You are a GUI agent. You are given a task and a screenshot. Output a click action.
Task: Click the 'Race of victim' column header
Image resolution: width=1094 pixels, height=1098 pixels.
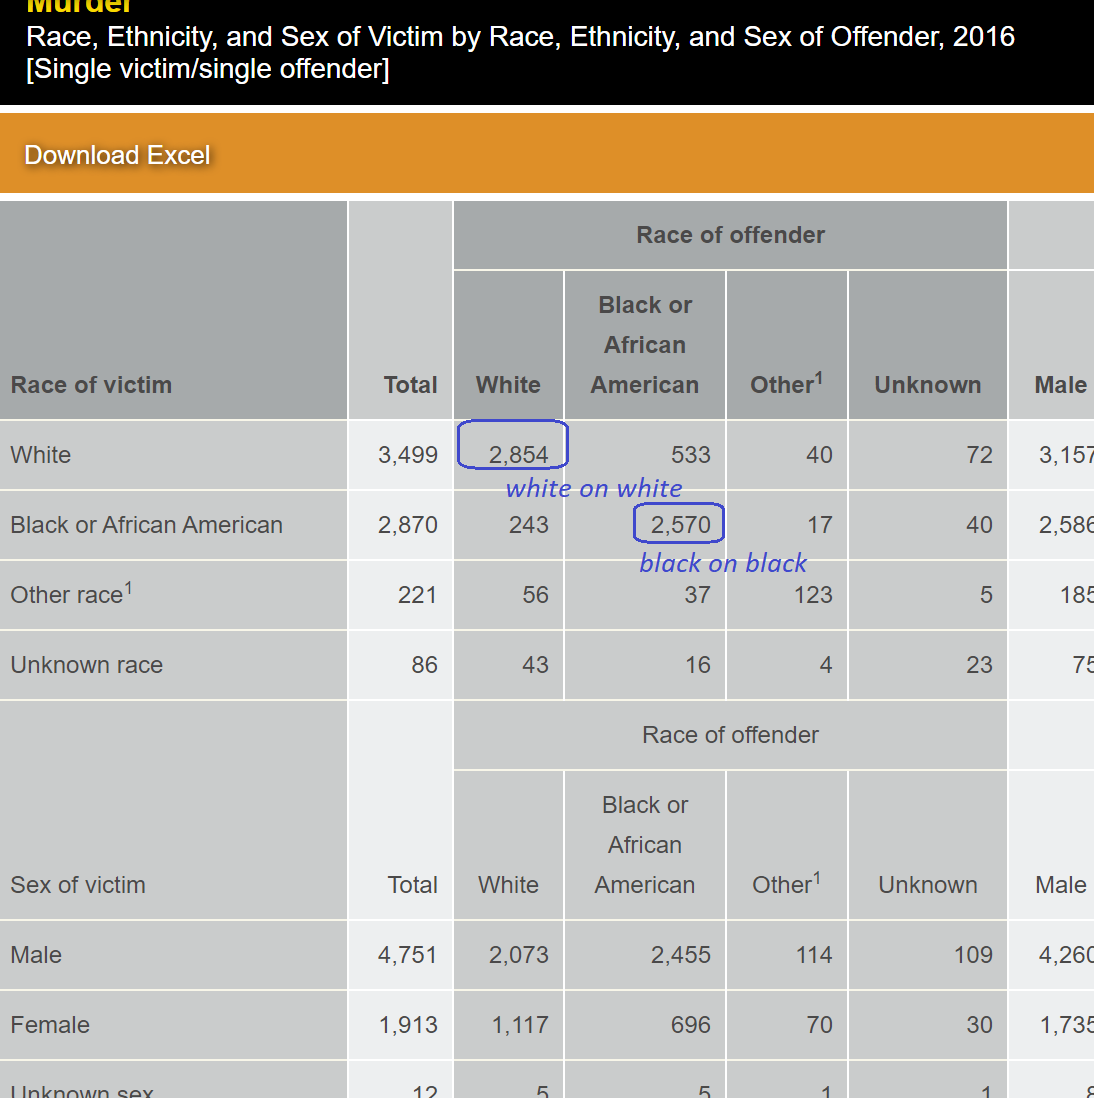(91, 385)
